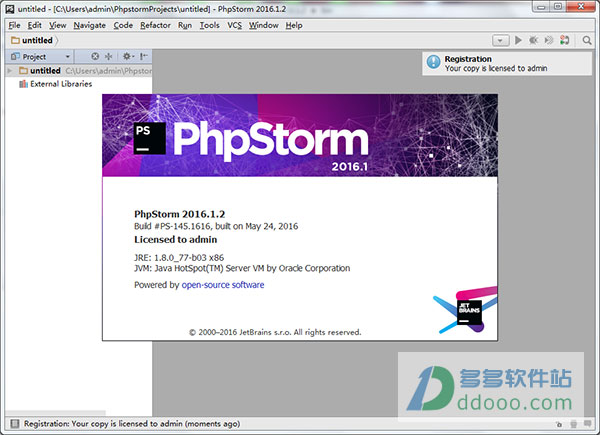Open the View menu

(57, 25)
